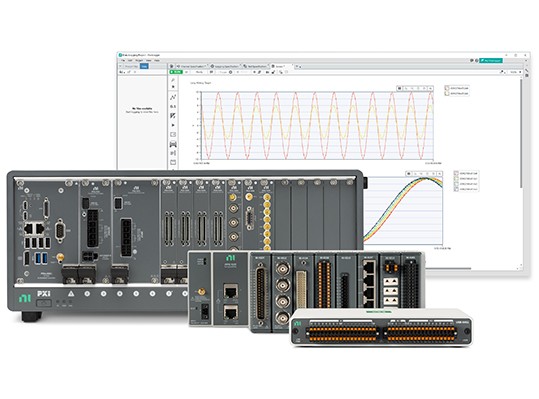Start the test with the green RUN button
This screenshot has width=539, height=399.
176,72
